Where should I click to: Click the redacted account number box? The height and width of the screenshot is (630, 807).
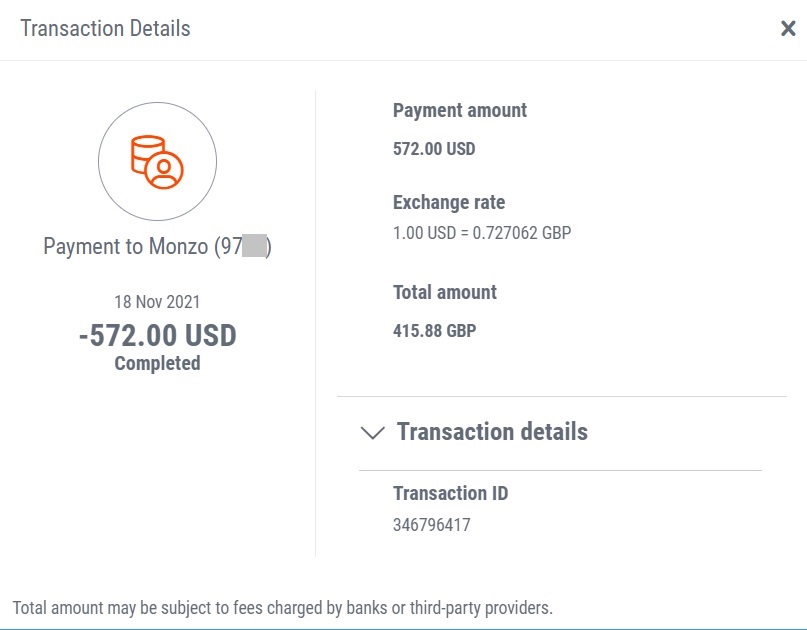coord(254,246)
